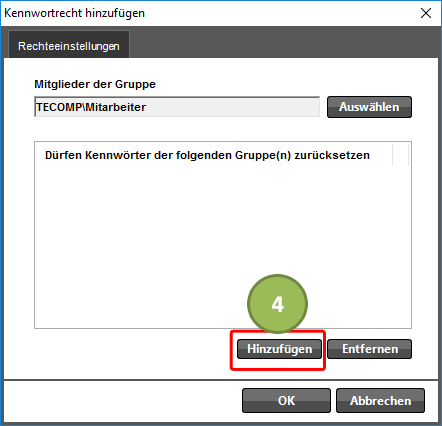Confirm the dialog with OK
Screen dimensions: 442x426
click(x=286, y=400)
